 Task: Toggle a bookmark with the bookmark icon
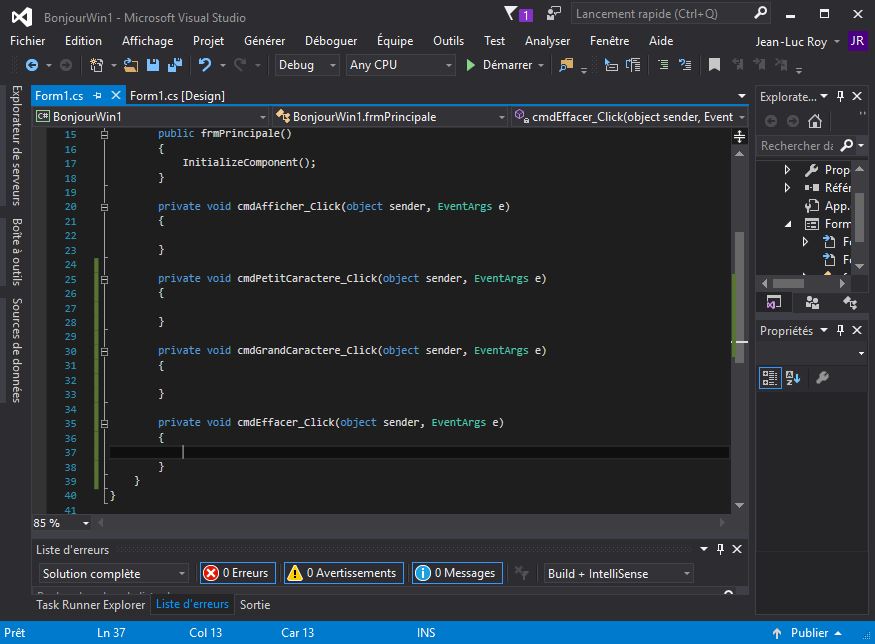(716, 65)
